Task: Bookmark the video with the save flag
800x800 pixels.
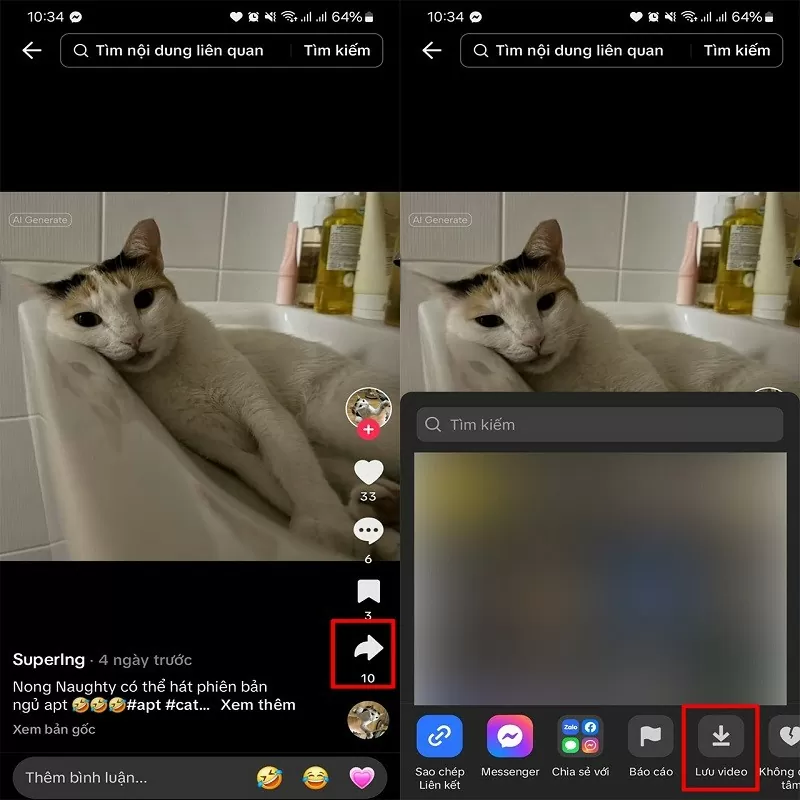Action: 369,592
